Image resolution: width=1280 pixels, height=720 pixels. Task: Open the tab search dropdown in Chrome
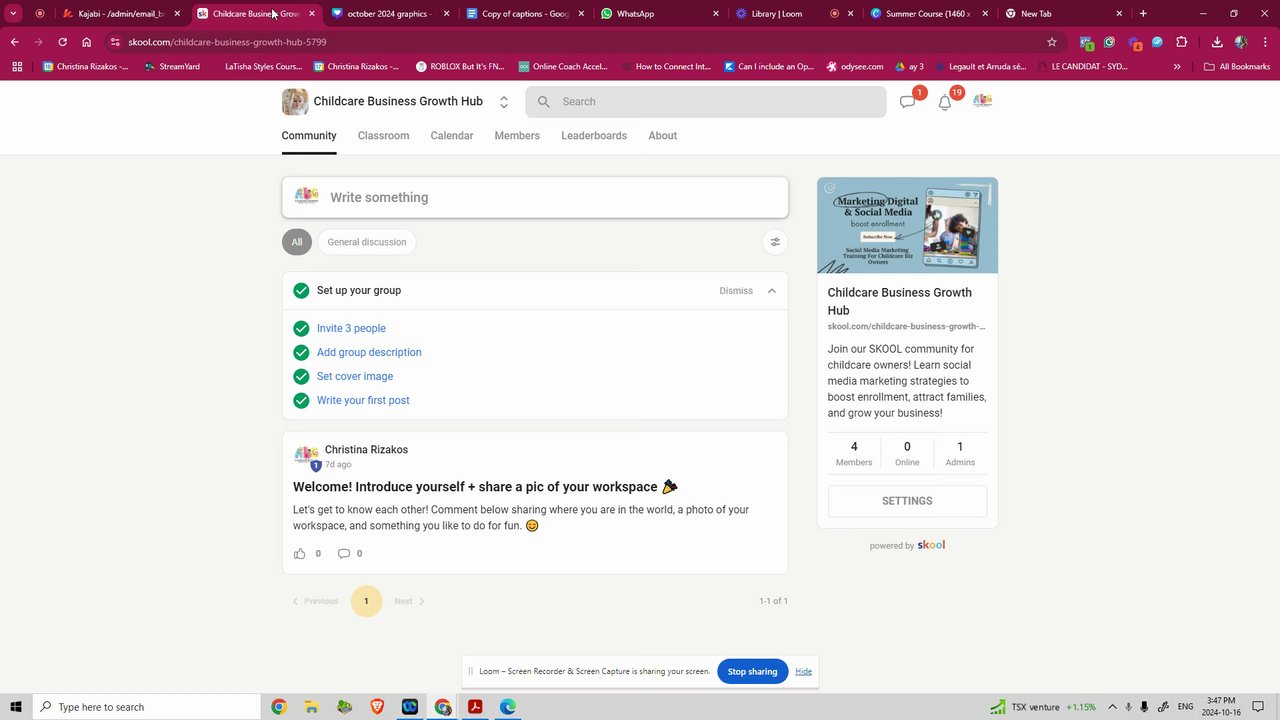tap(14, 14)
